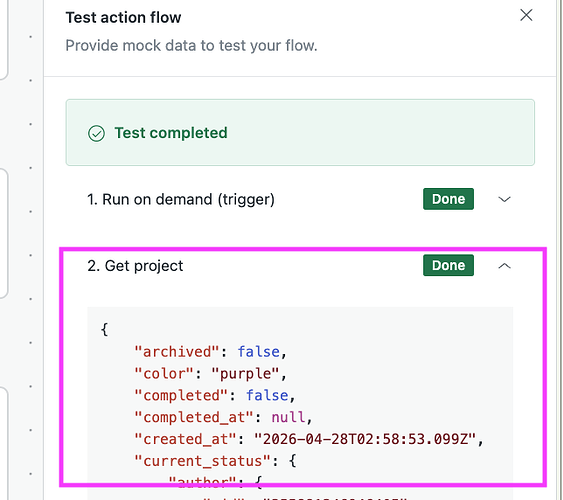This screenshot has height=500, width=563.
Task: Click the "purple" value in JSON output
Action: pyautogui.click(x=245, y=374)
